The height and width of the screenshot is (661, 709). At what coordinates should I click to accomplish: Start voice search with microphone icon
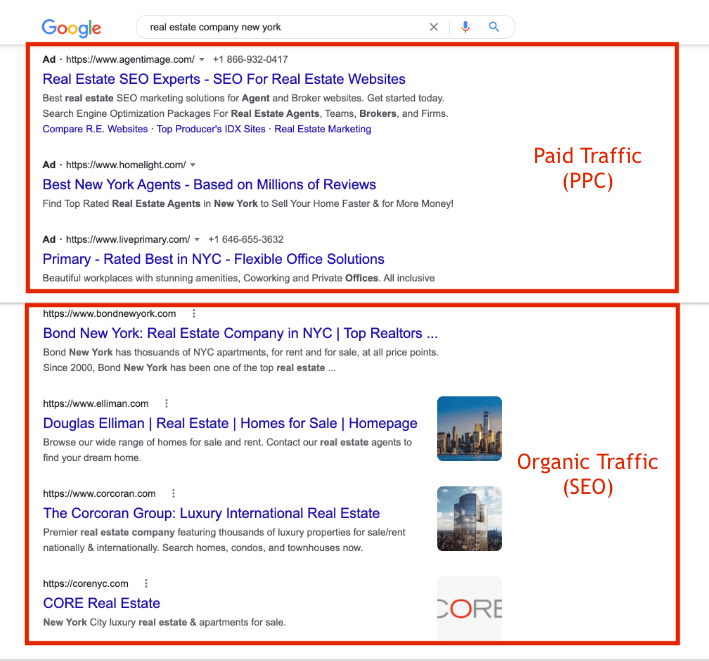point(465,27)
